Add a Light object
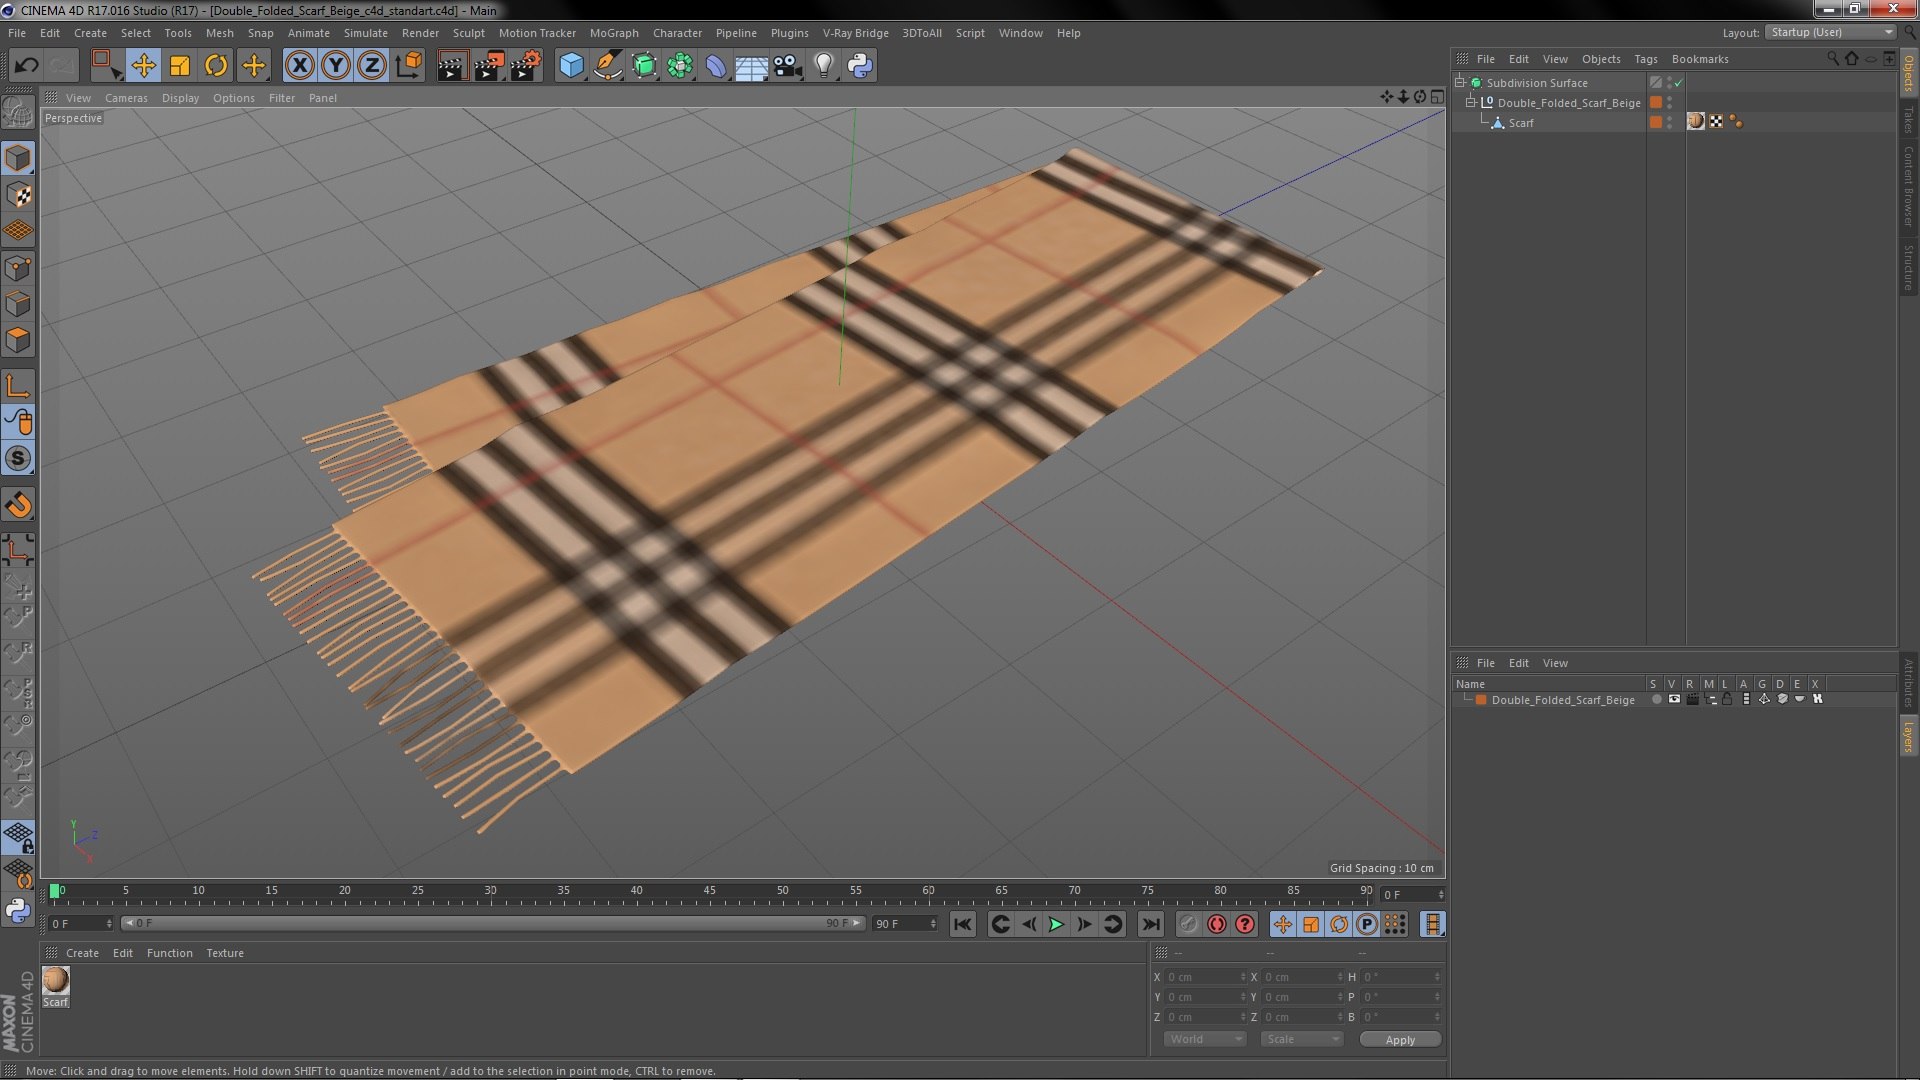1920x1080 pixels. pos(823,66)
